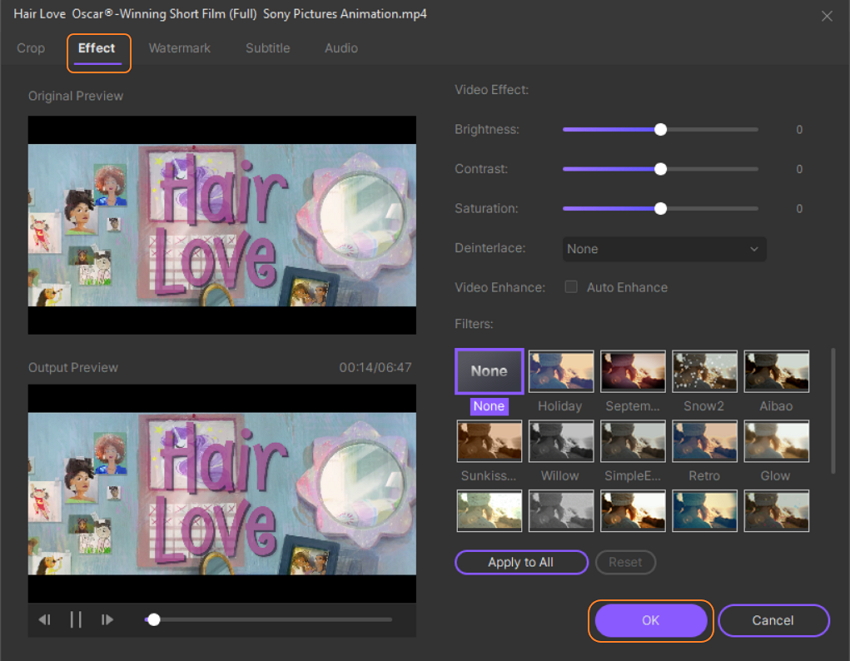850x661 pixels.
Task: Apply the Snow2 filter
Action: [705, 371]
